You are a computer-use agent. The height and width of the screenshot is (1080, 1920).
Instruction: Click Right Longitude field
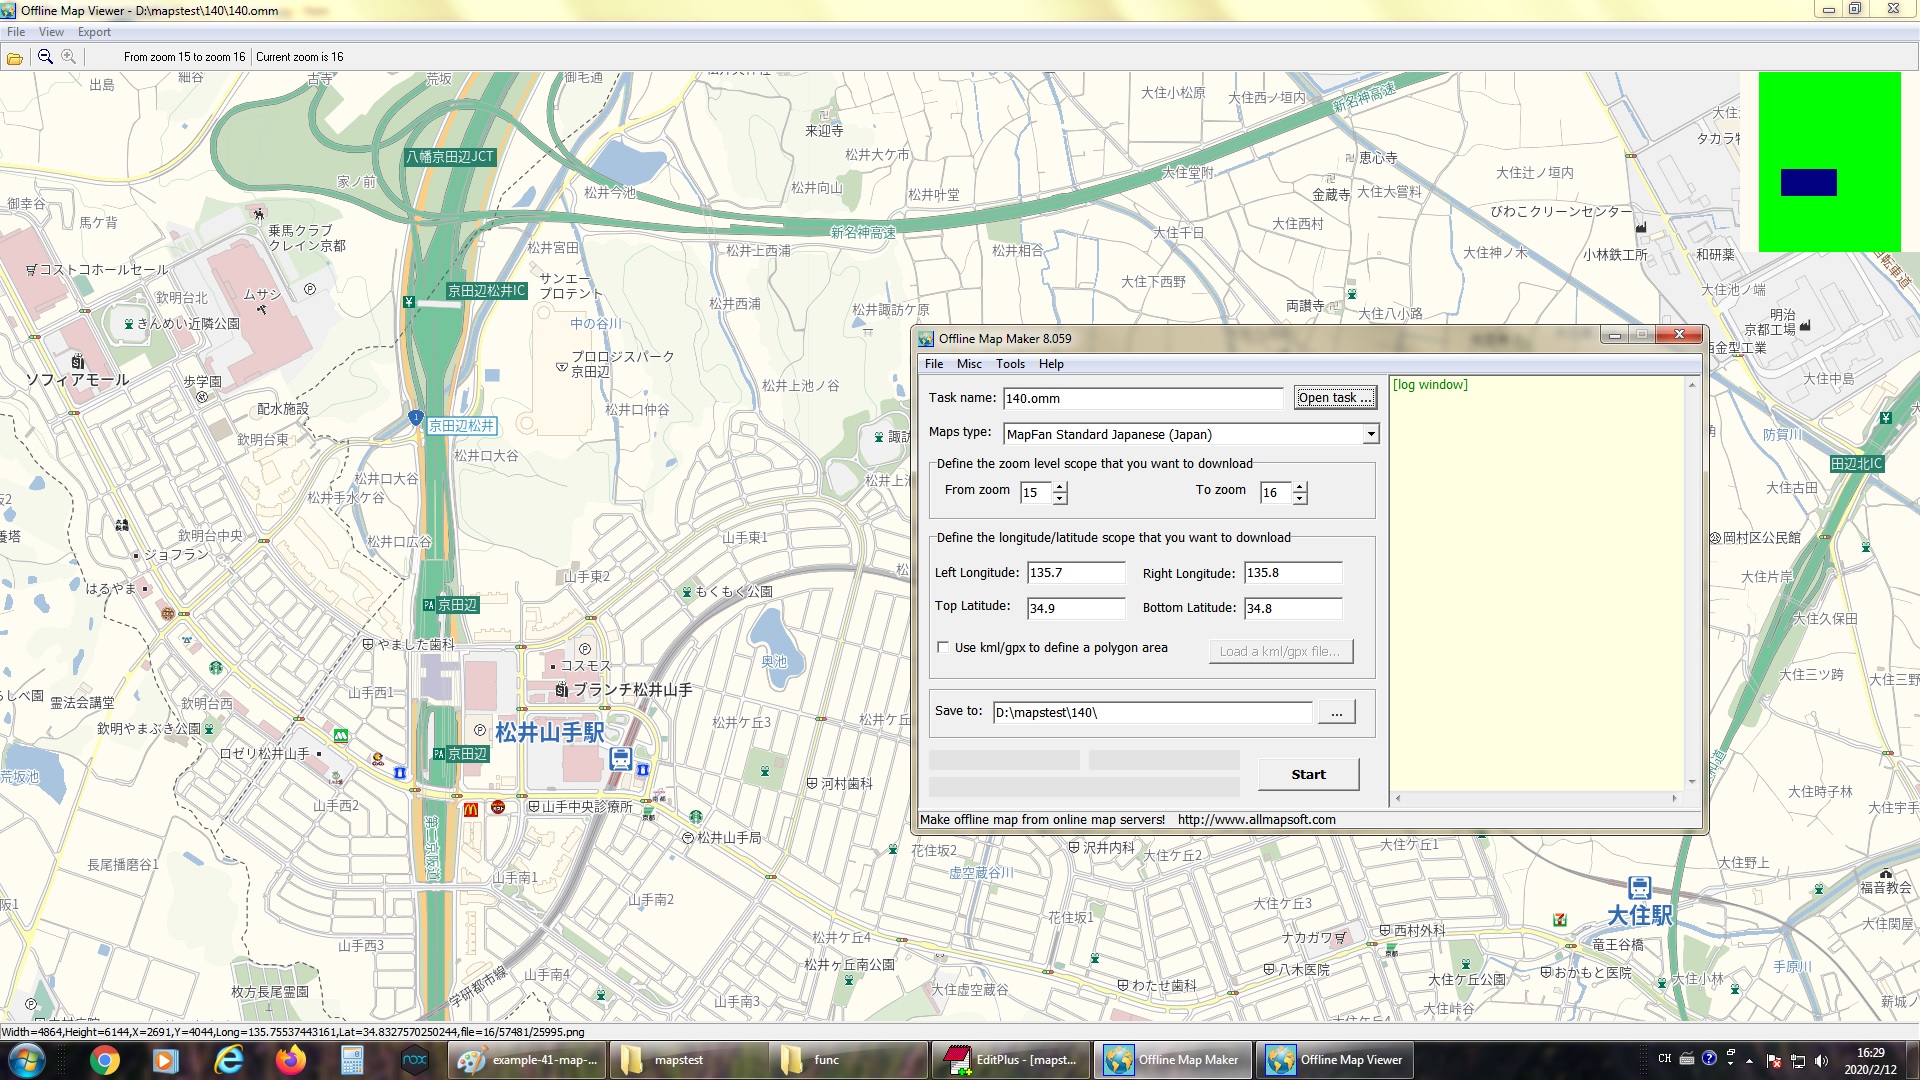tap(1293, 573)
